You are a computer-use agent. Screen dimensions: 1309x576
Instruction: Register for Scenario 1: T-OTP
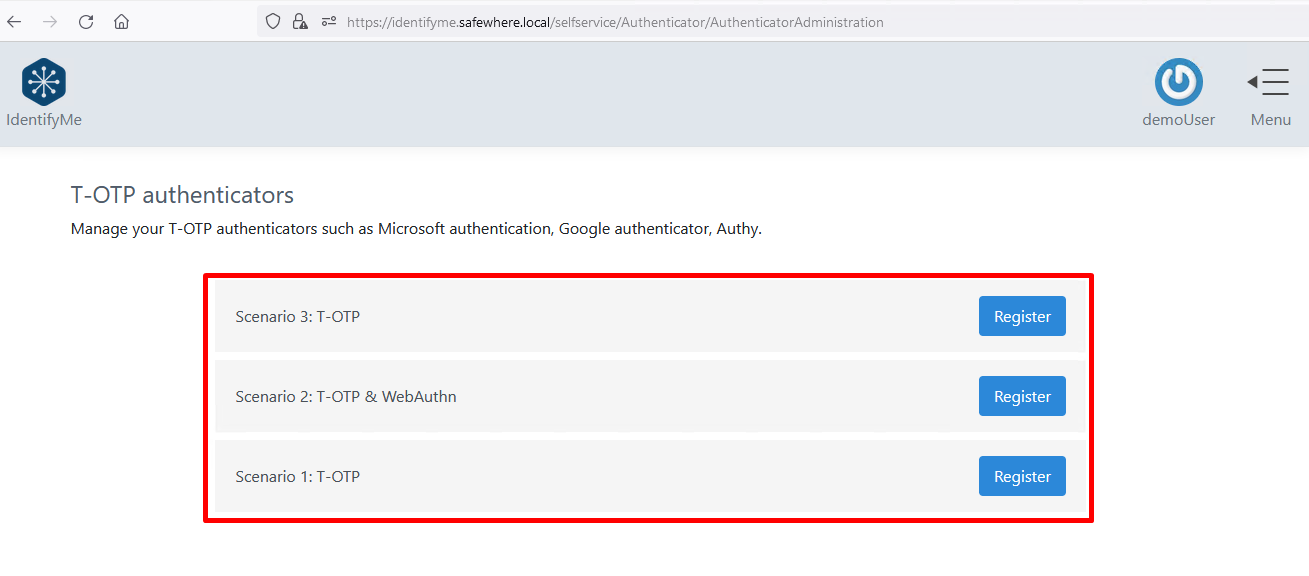click(1022, 476)
